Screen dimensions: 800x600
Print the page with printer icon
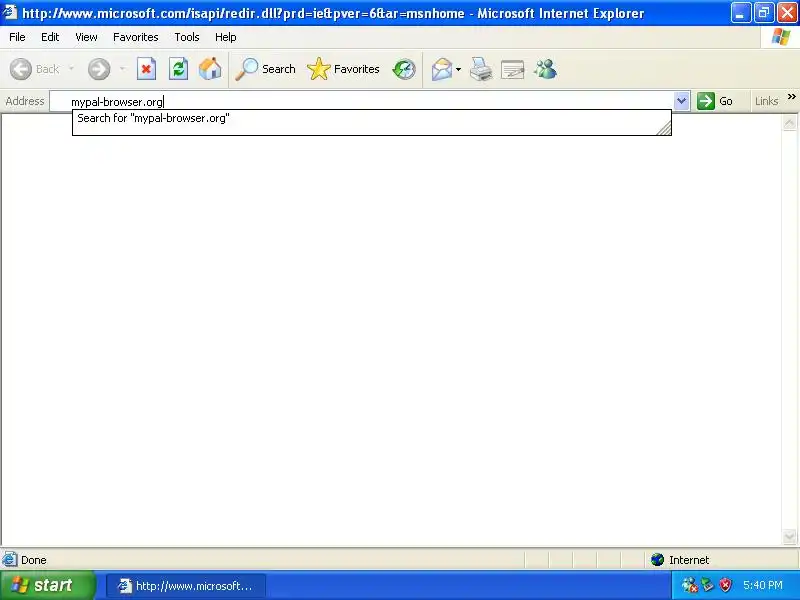point(481,69)
